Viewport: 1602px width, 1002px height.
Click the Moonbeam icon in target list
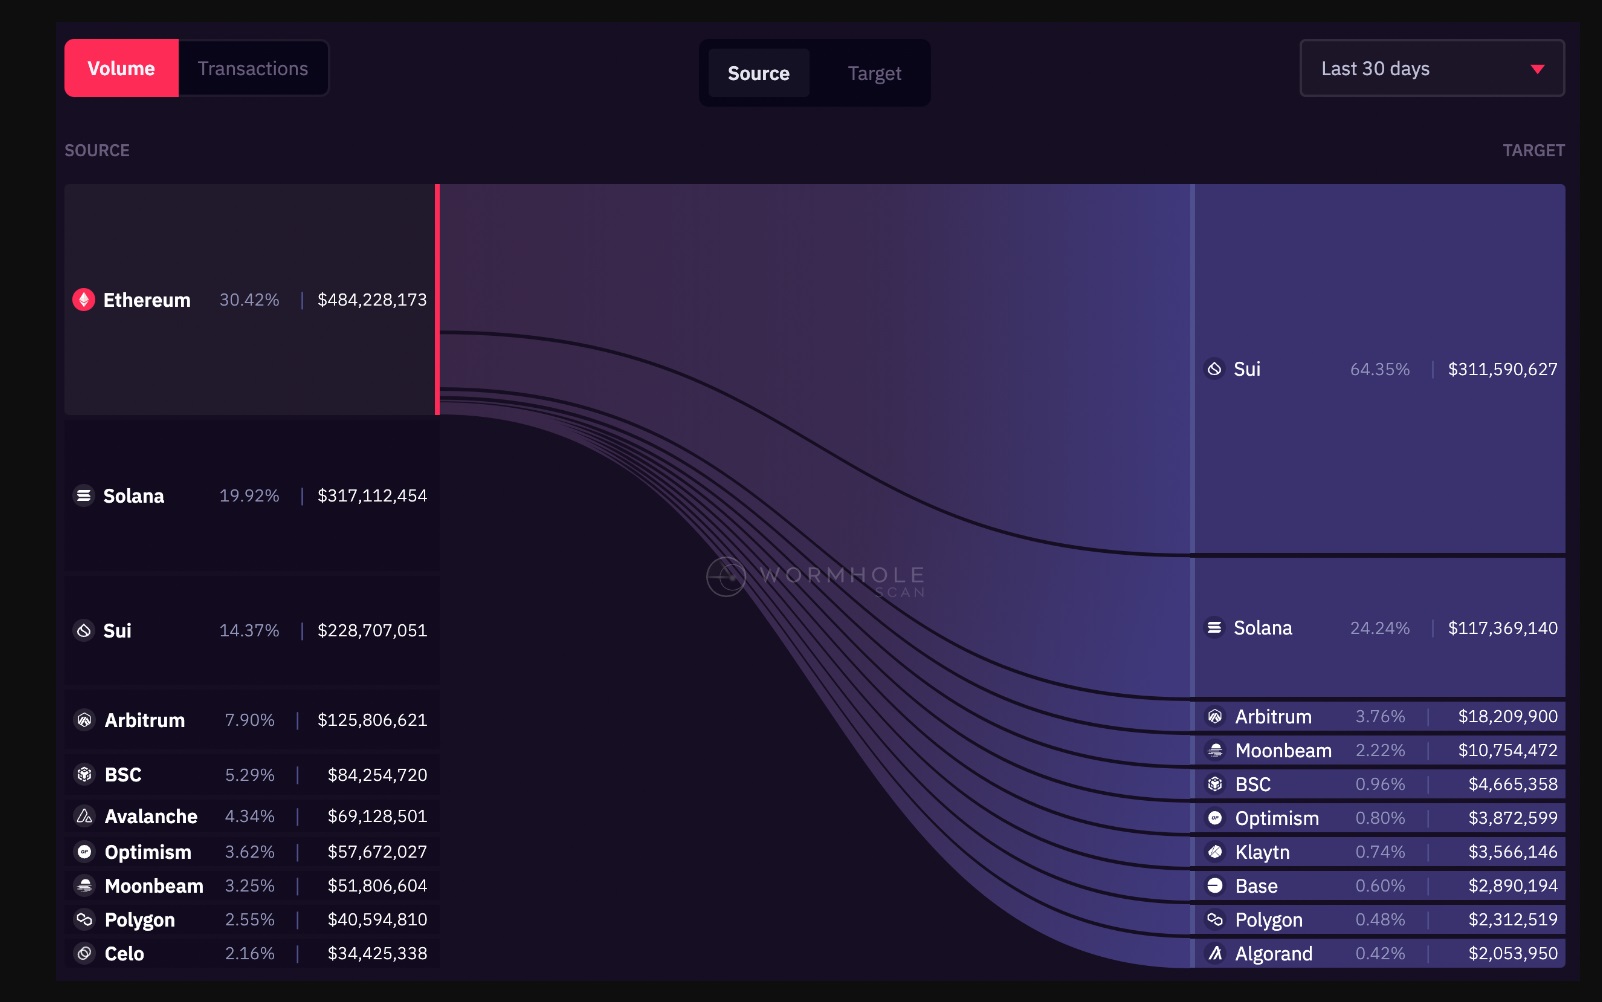point(1215,751)
